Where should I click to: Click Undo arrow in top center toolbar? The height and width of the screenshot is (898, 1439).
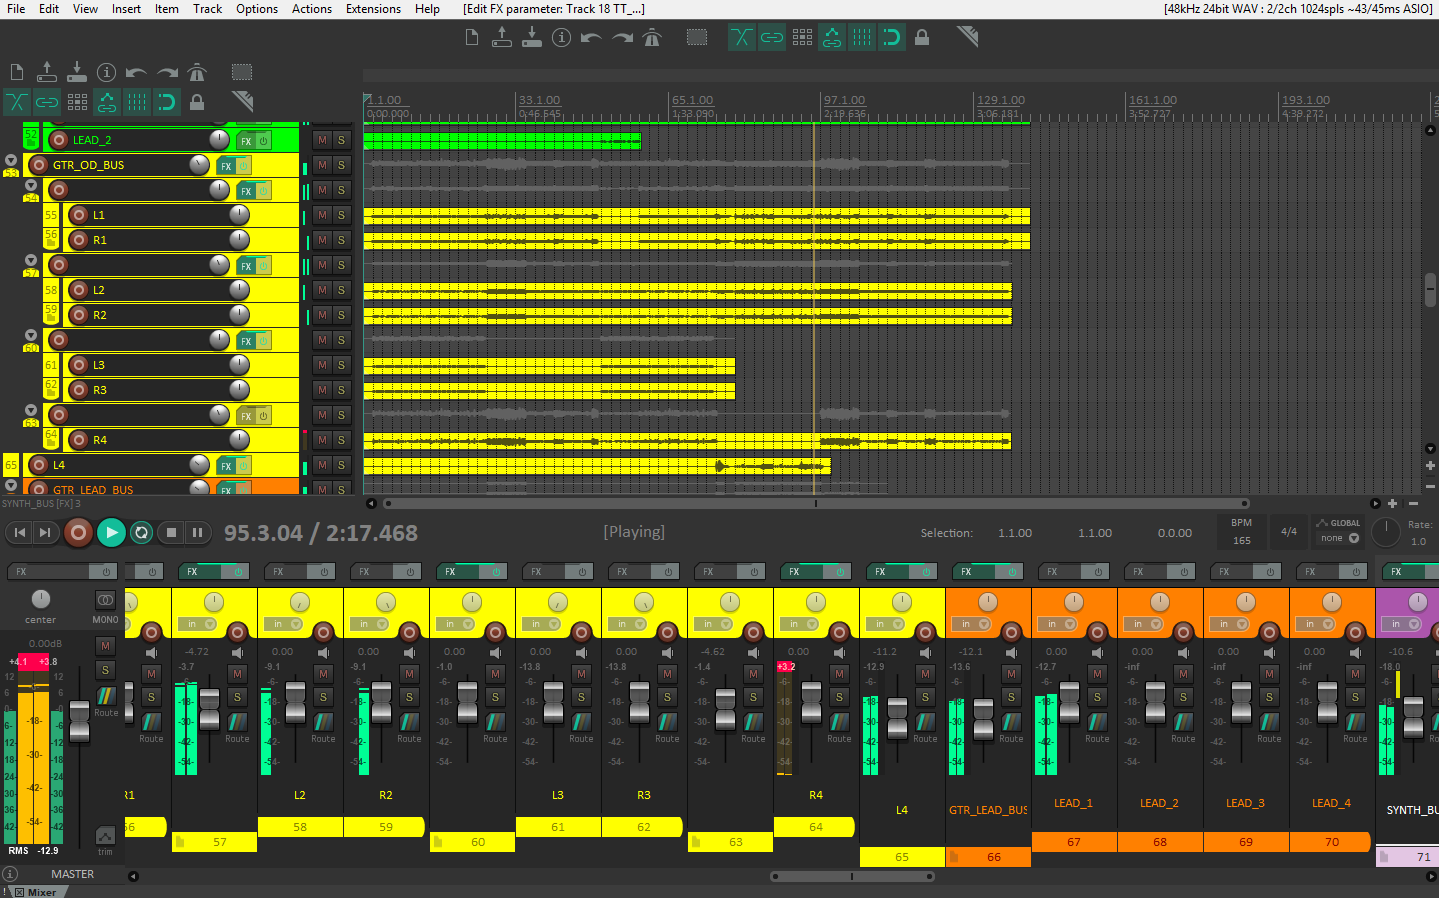click(x=591, y=38)
